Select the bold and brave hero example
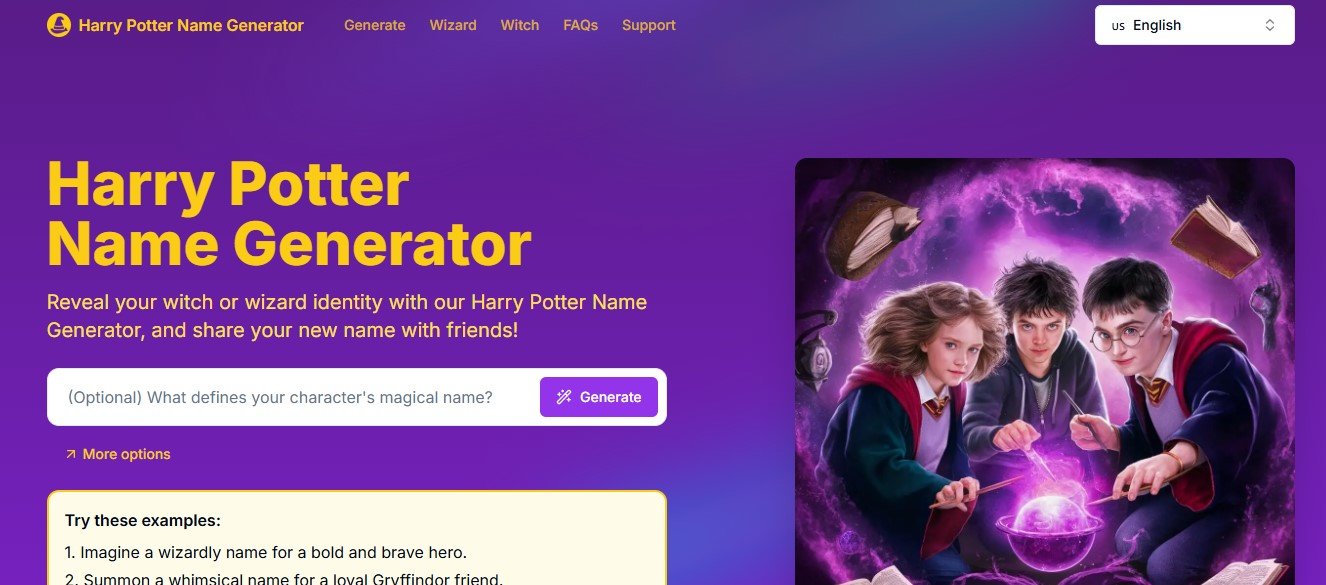Image resolution: width=1326 pixels, height=585 pixels. pyautogui.click(x=266, y=552)
